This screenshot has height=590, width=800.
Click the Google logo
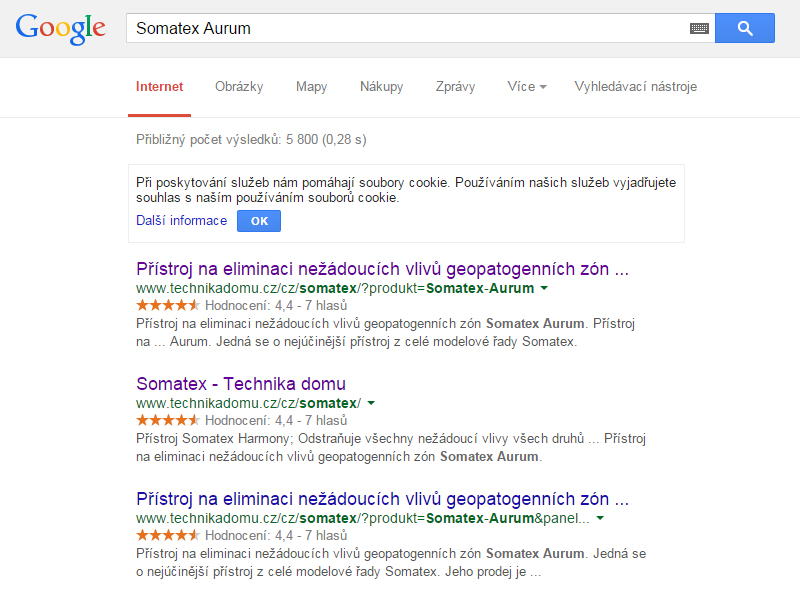(61, 29)
